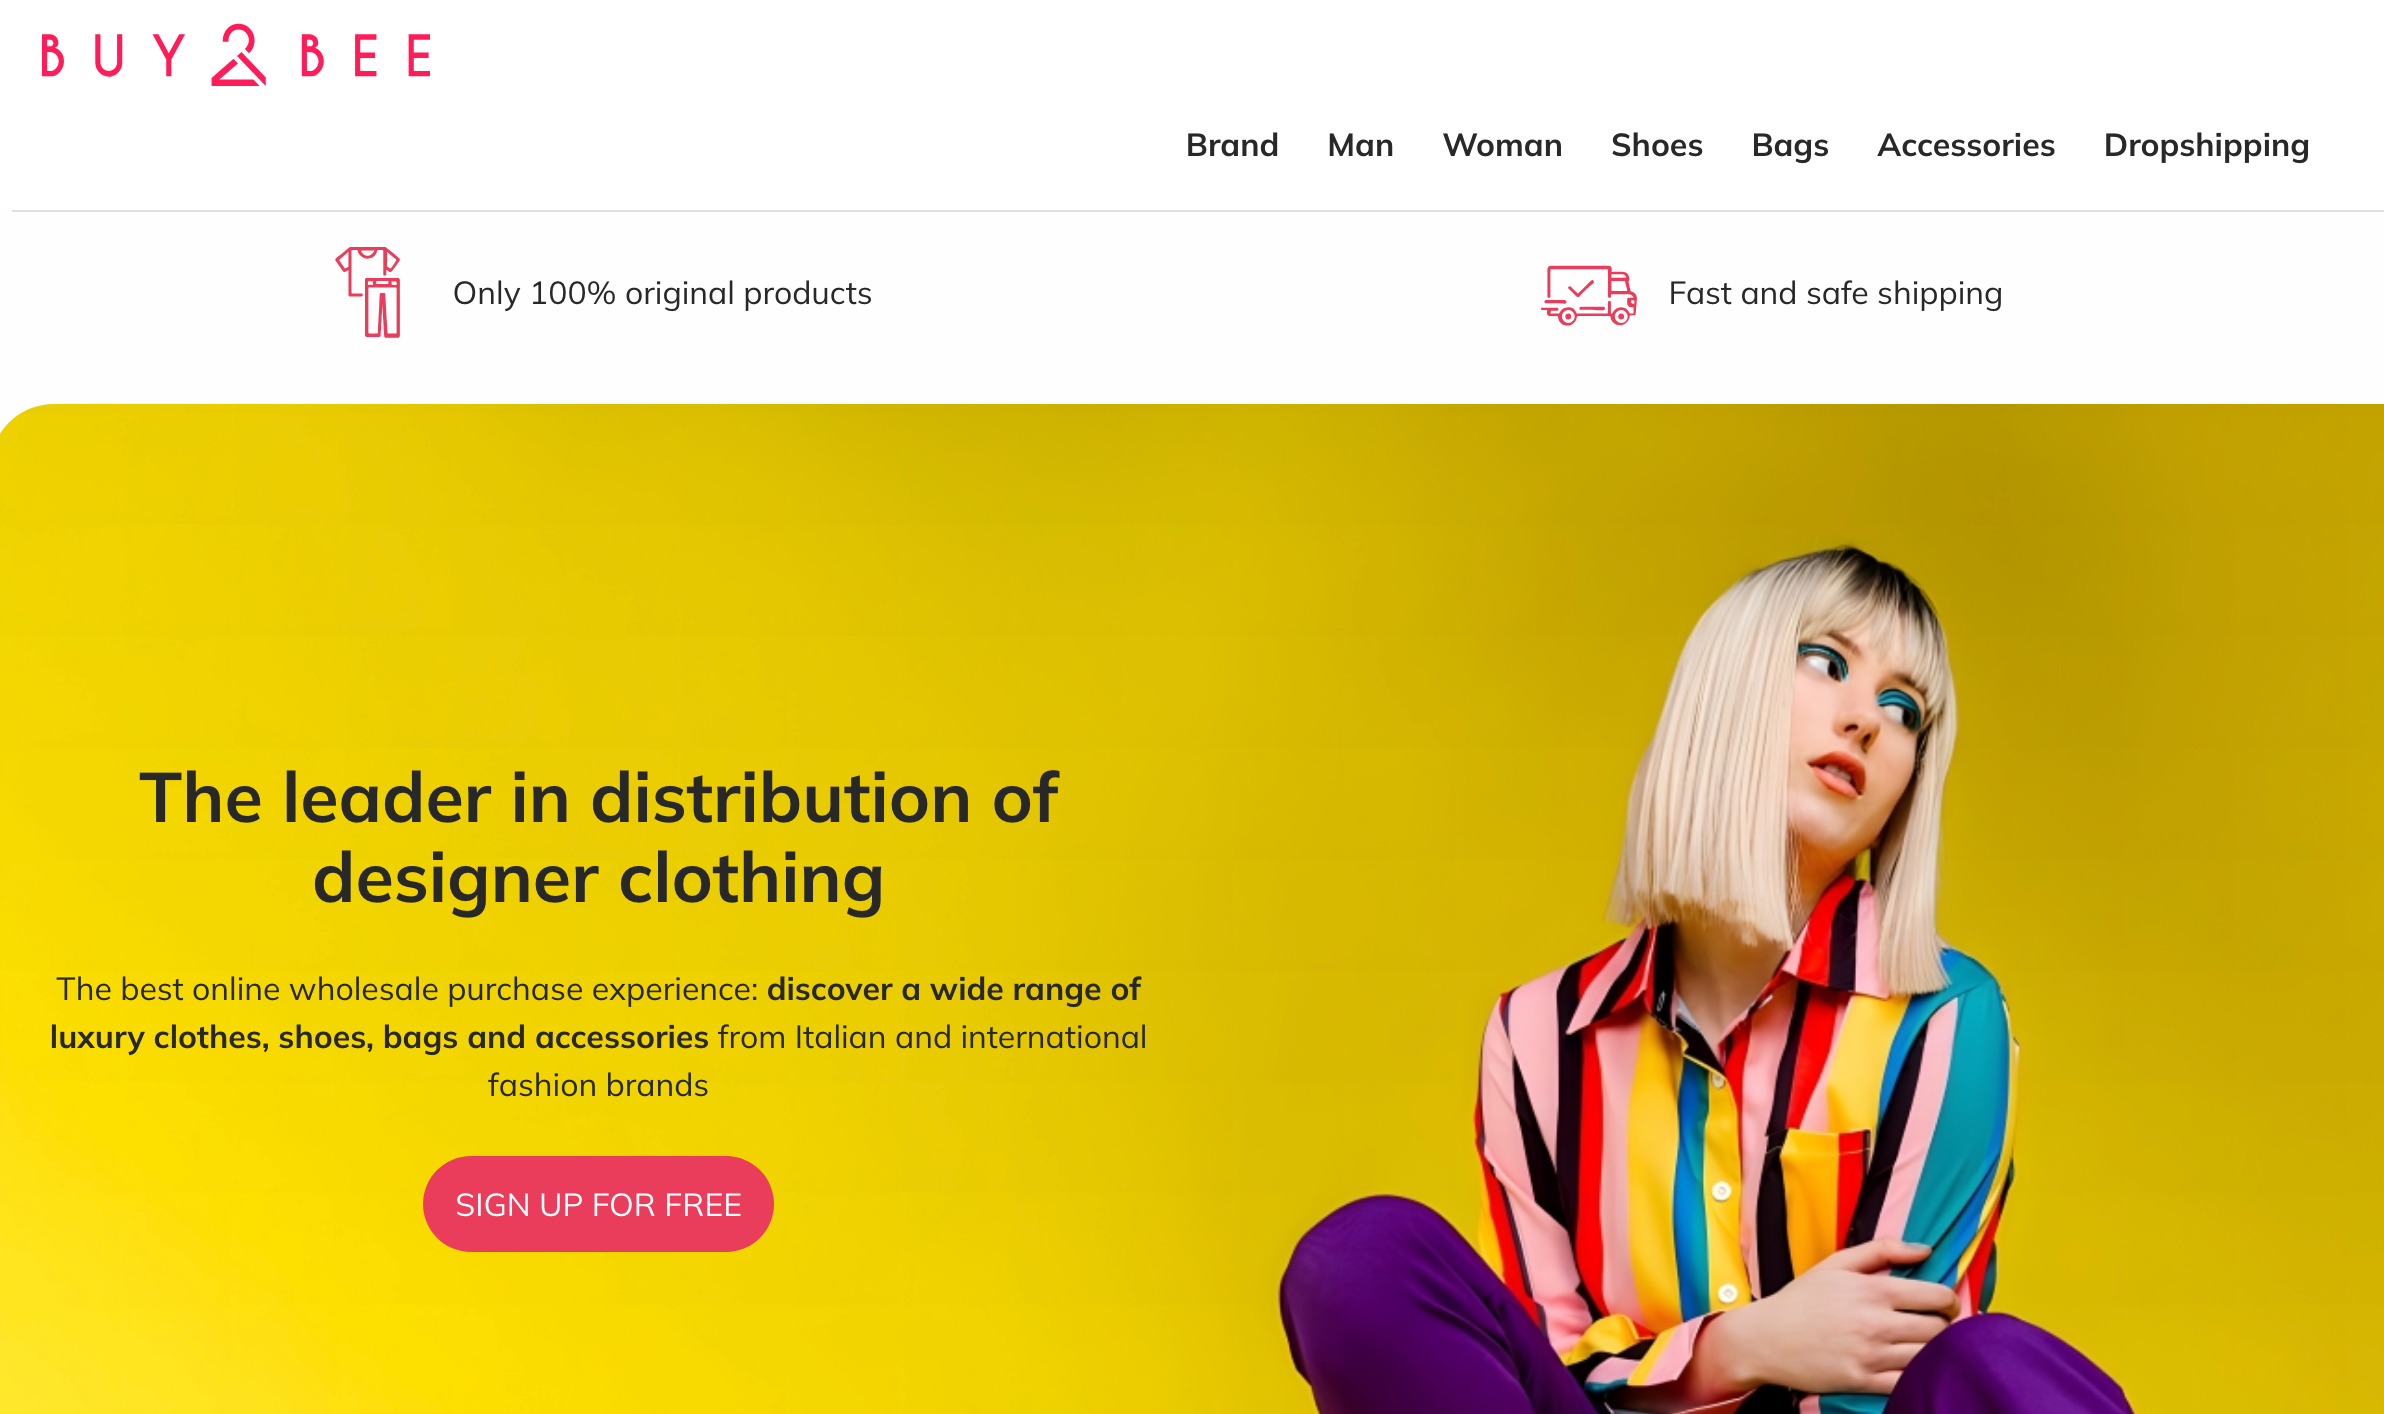Open the Dropshipping page
Screen dimensions: 2384x1414
click(x=2206, y=146)
